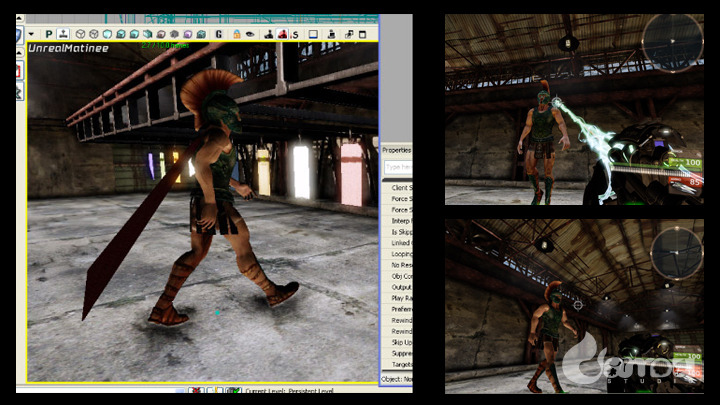720x405 pixels.
Task: Click the blue-bottomed frame icon
Action: tap(313, 34)
